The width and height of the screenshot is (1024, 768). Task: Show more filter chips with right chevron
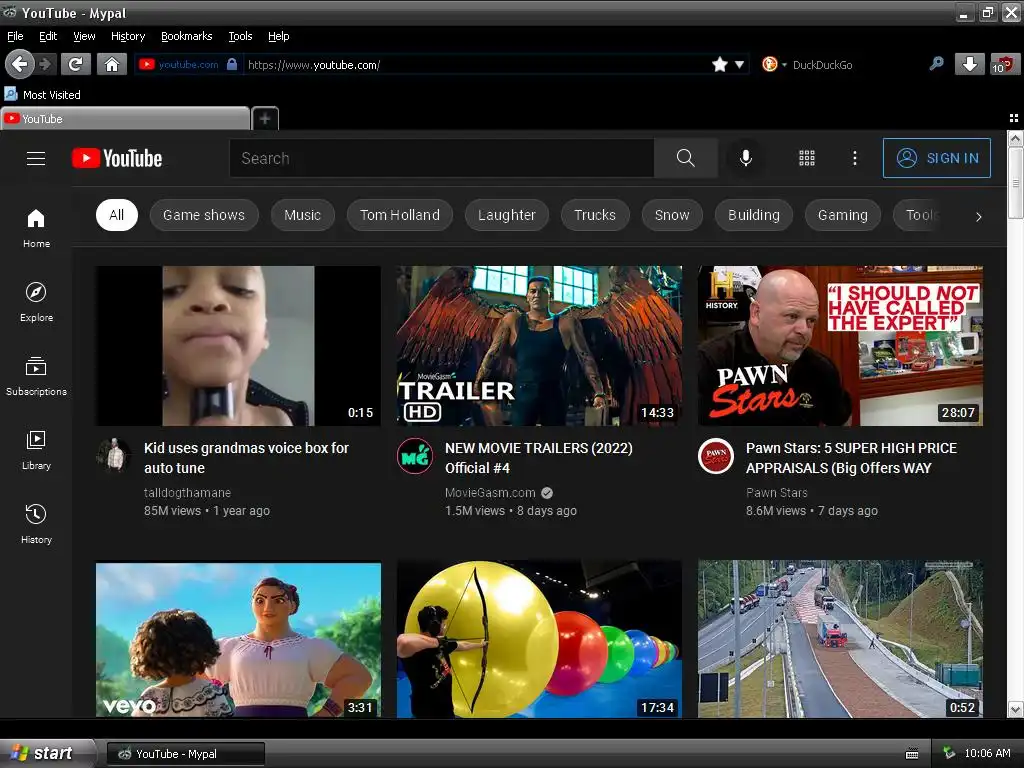tap(978, 216)
